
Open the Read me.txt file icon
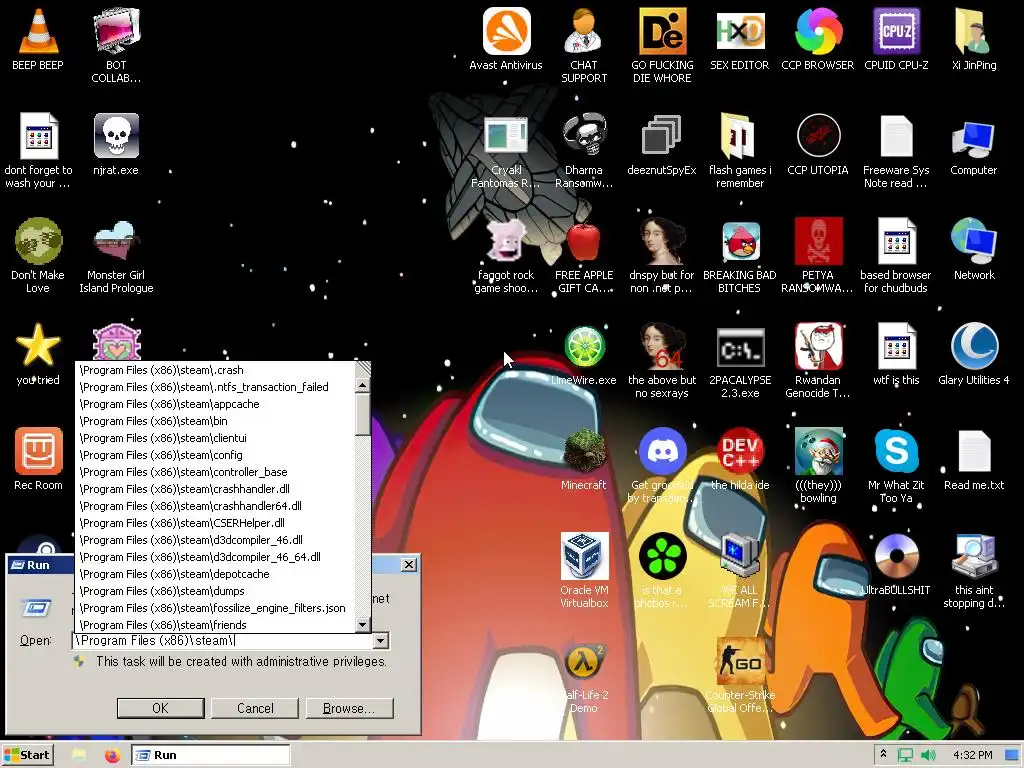[974, 451]
